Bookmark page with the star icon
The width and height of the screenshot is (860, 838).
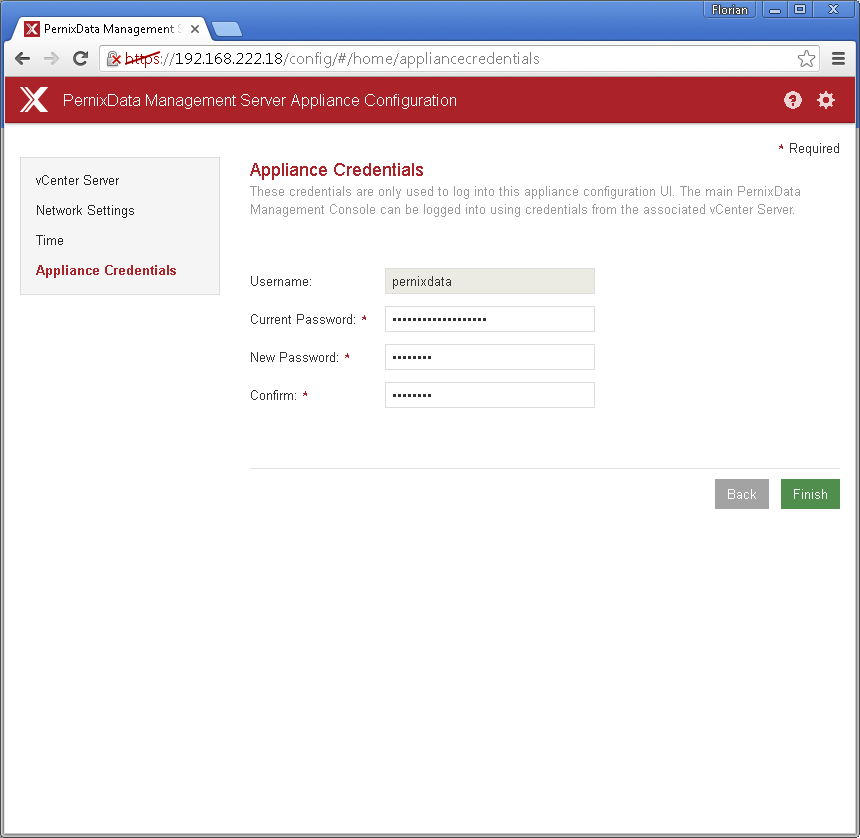806,59
